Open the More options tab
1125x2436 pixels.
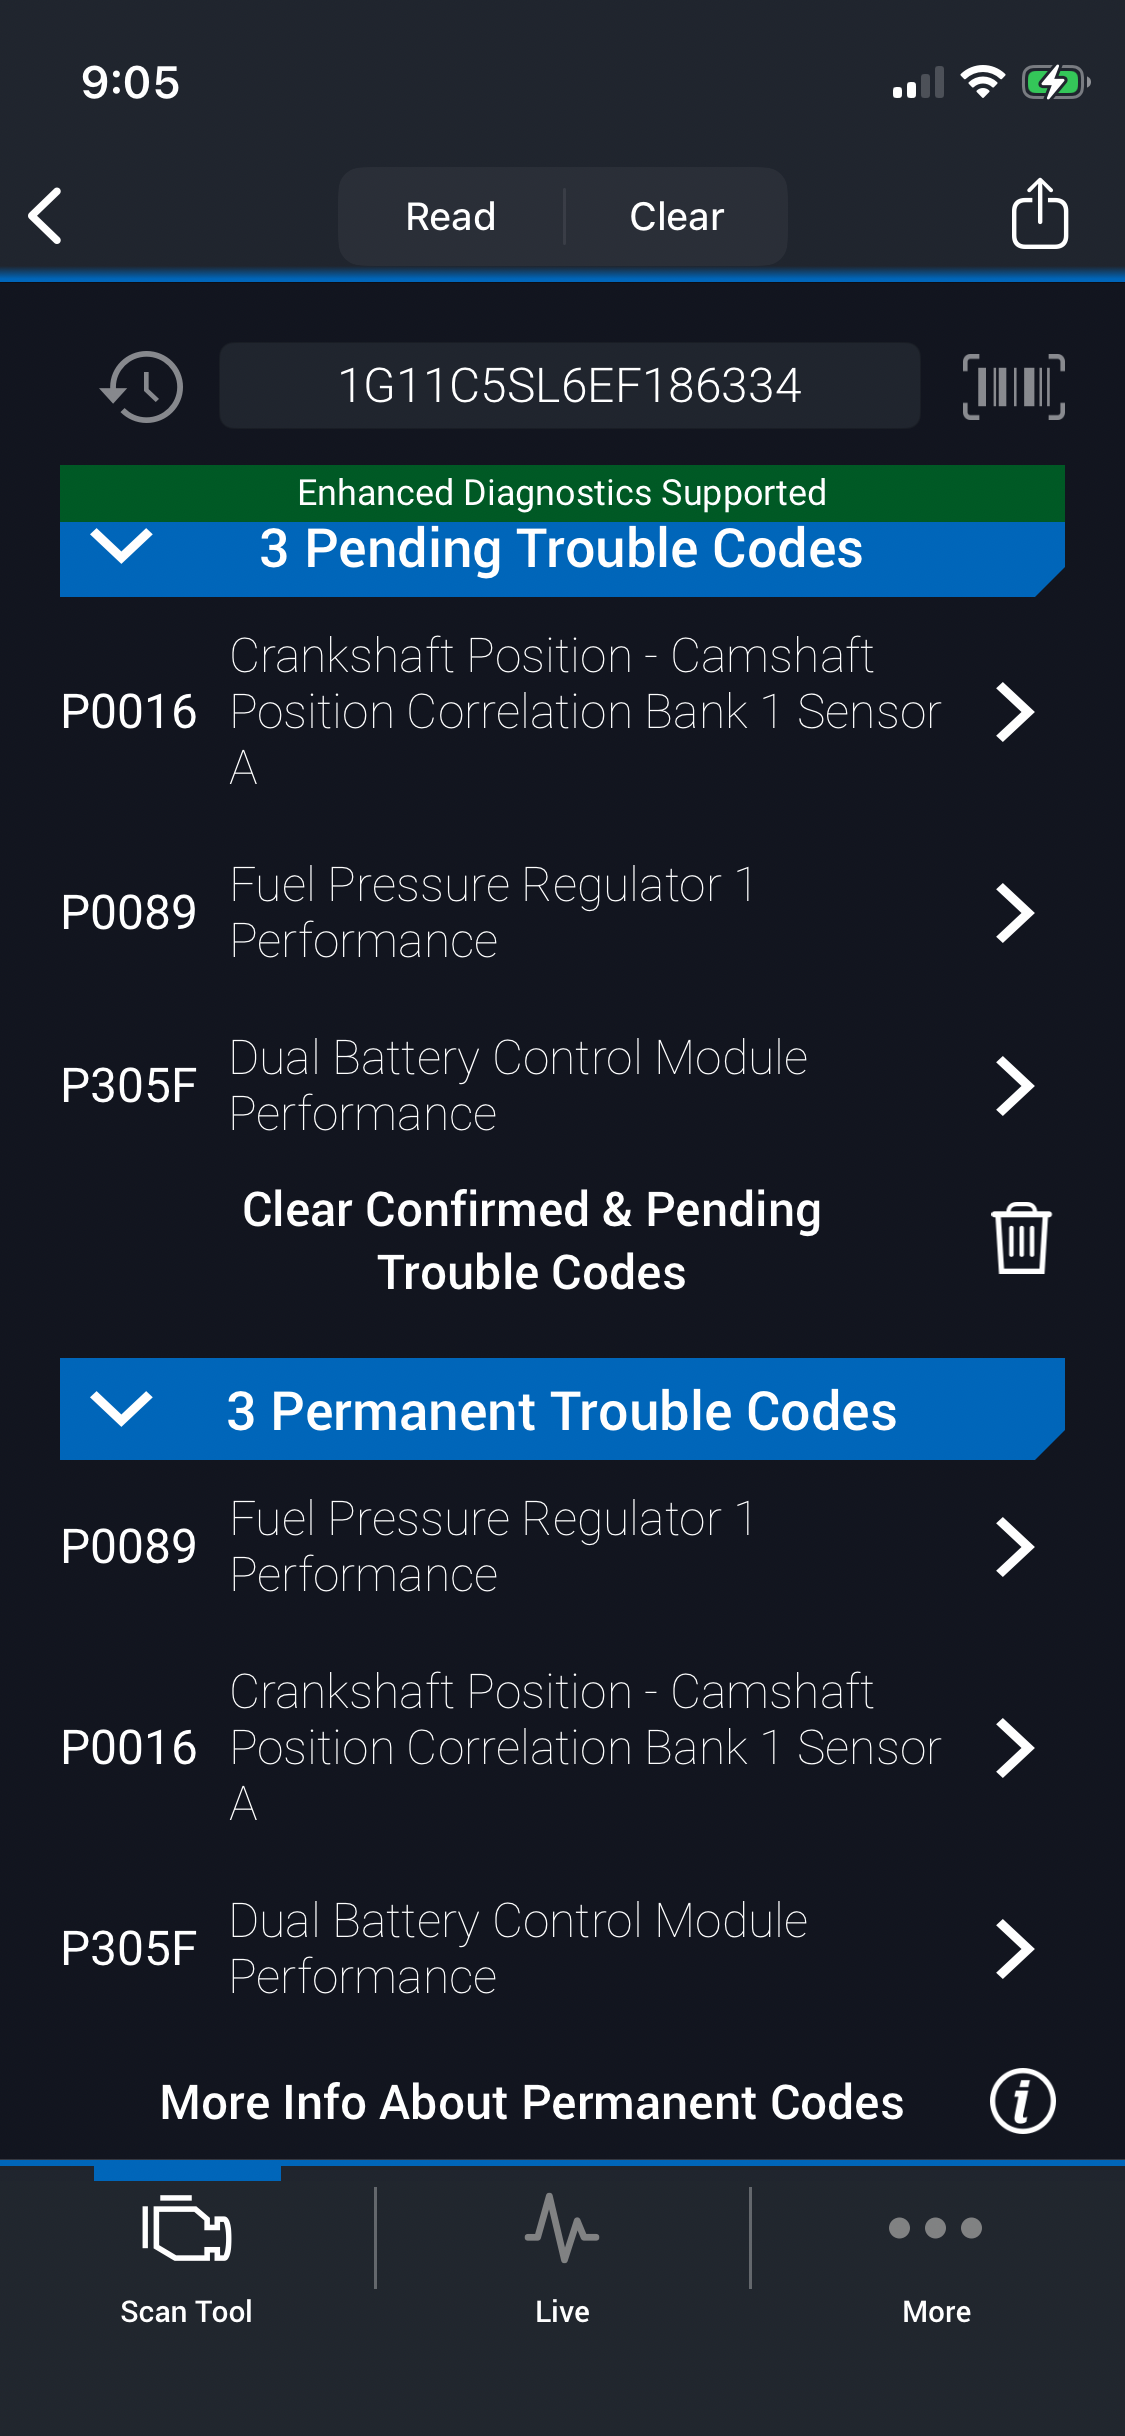tap(936, 2252)
